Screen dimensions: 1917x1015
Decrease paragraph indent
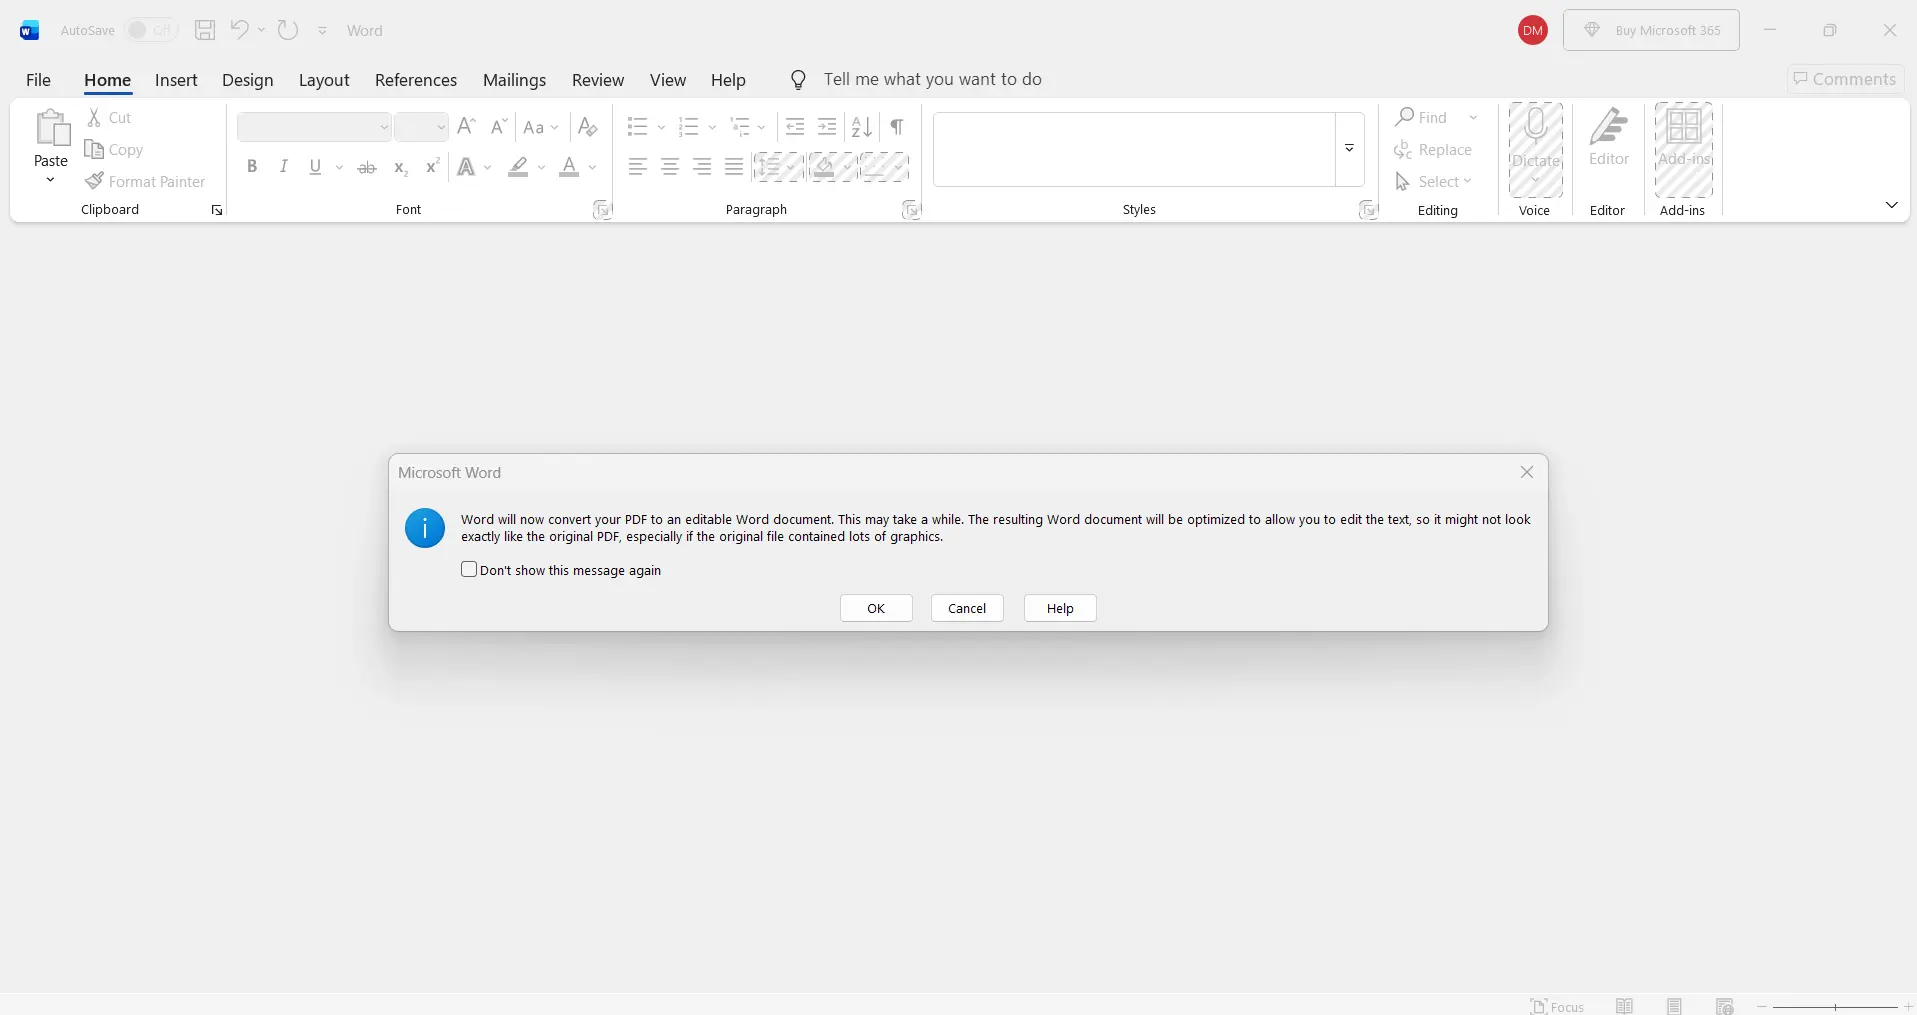point(795,127)
